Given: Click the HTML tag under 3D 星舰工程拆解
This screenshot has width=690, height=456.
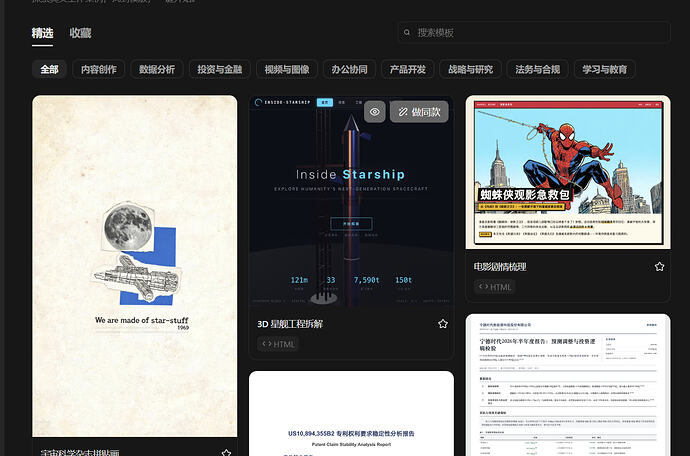Looking at the screenshot, I should (x=278, y=344).
